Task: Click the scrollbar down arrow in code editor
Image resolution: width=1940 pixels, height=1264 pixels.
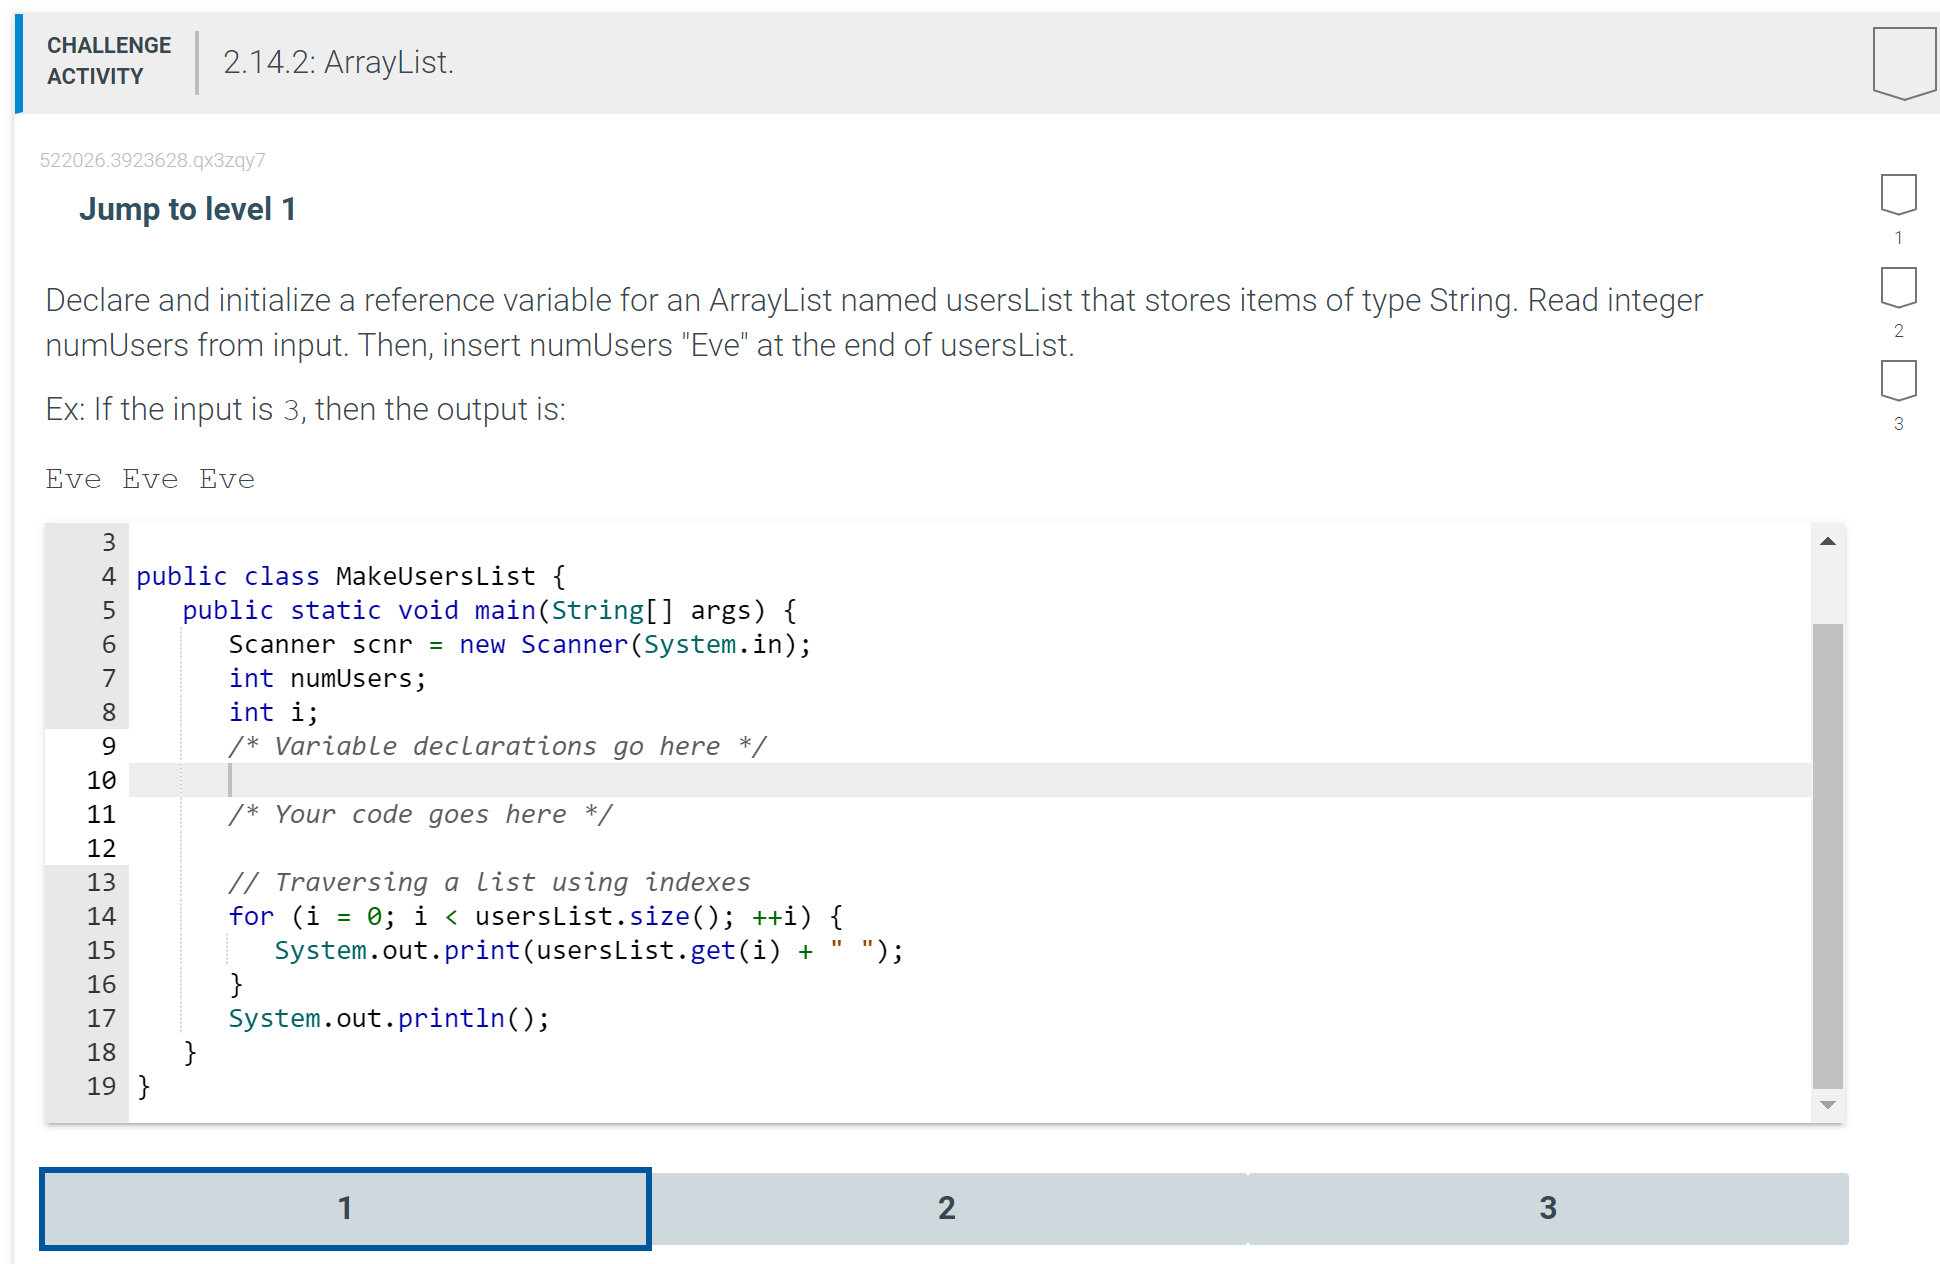Action: pos(1828,1106)
